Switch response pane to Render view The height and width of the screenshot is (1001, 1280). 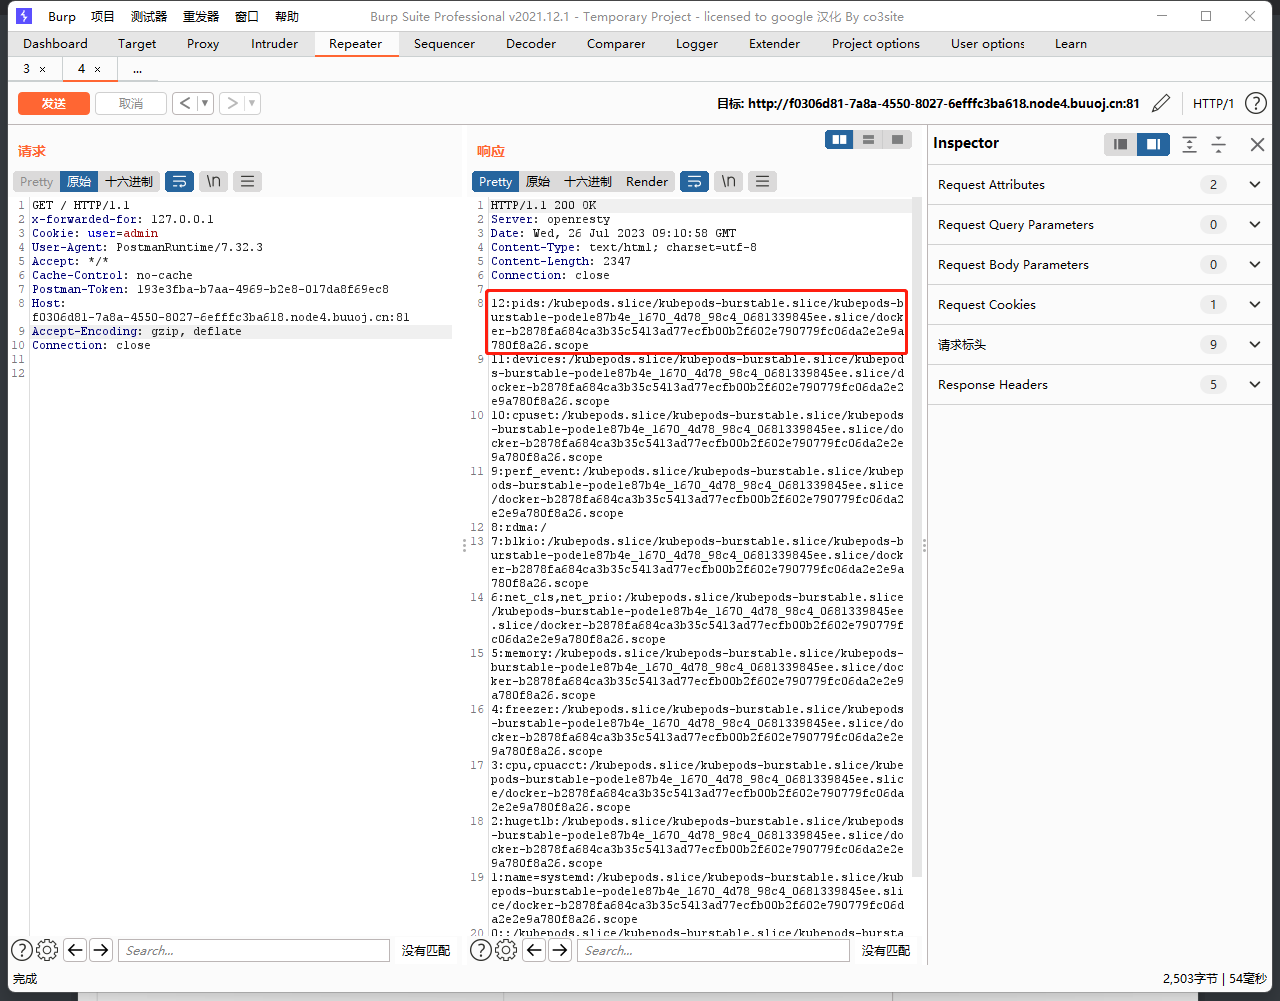pos(647,181)
